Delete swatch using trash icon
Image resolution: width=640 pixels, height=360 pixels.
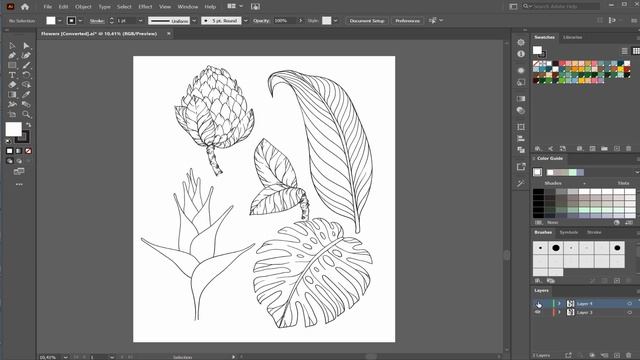629,149
